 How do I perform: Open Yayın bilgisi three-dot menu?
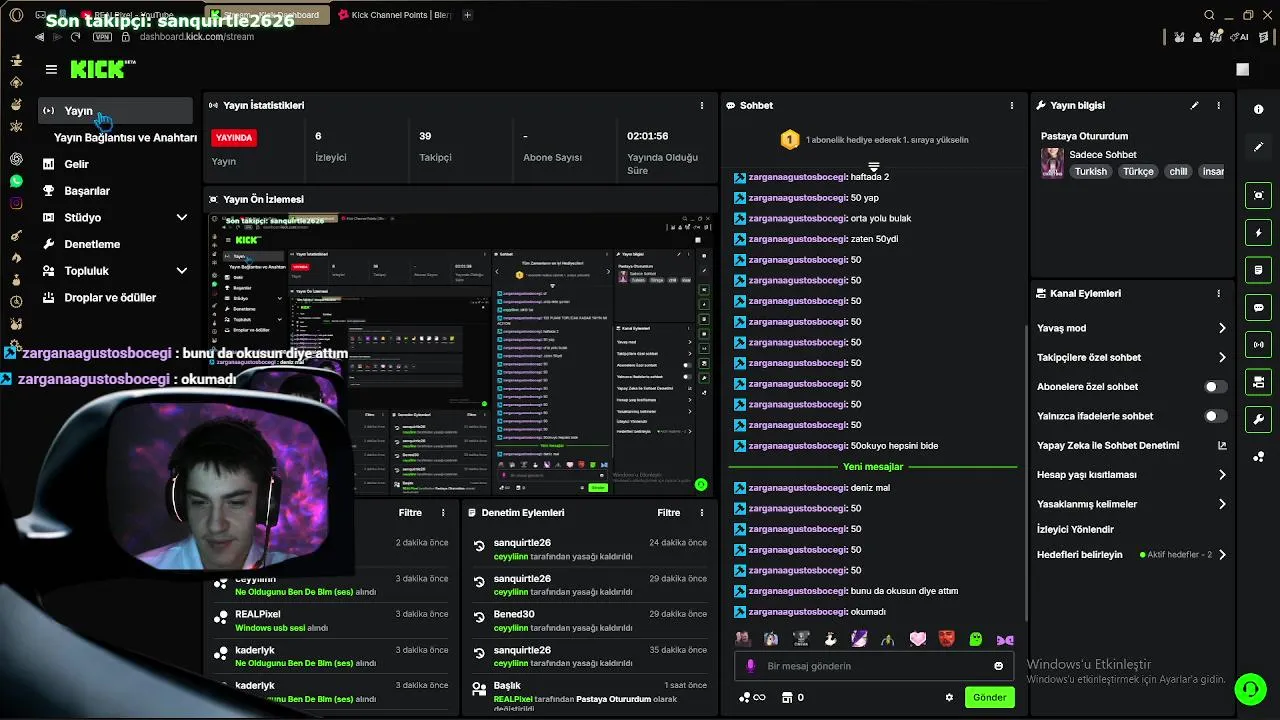point(1218,105)
